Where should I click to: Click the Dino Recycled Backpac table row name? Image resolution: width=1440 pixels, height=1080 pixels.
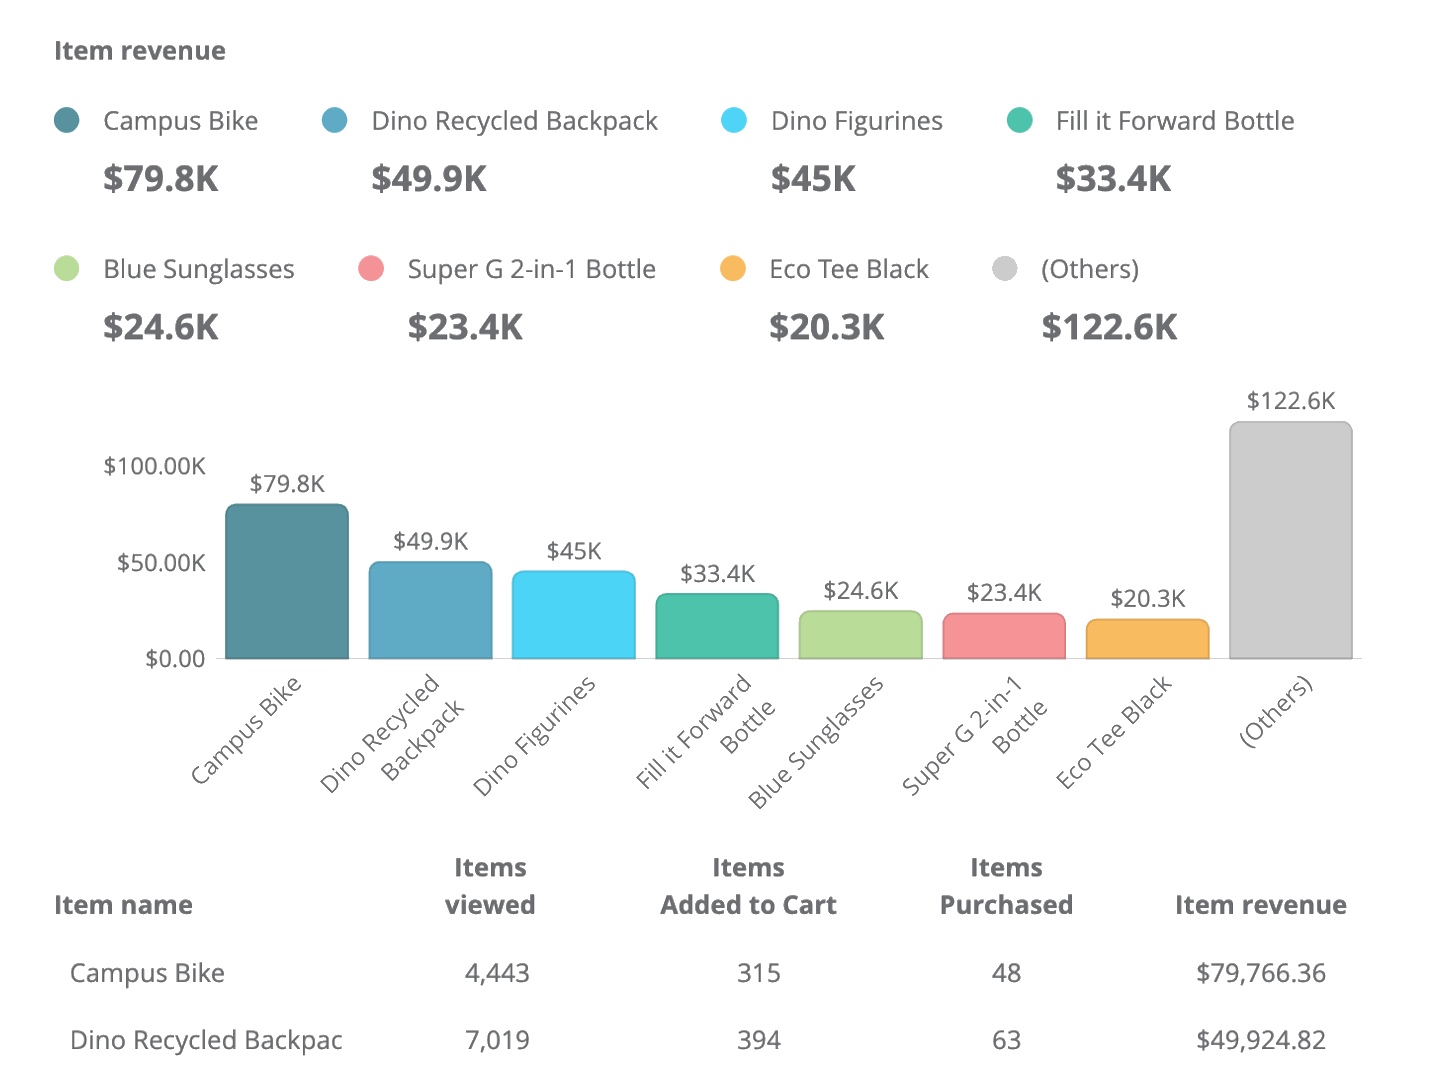pyautogui.click(x=206, y=1040)
